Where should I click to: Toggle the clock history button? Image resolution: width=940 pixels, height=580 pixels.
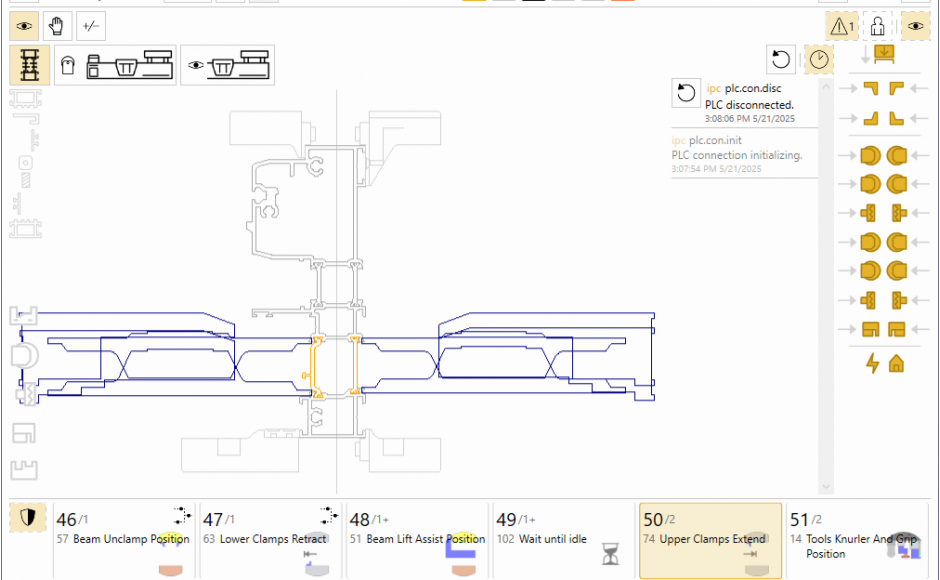(819, 59)
